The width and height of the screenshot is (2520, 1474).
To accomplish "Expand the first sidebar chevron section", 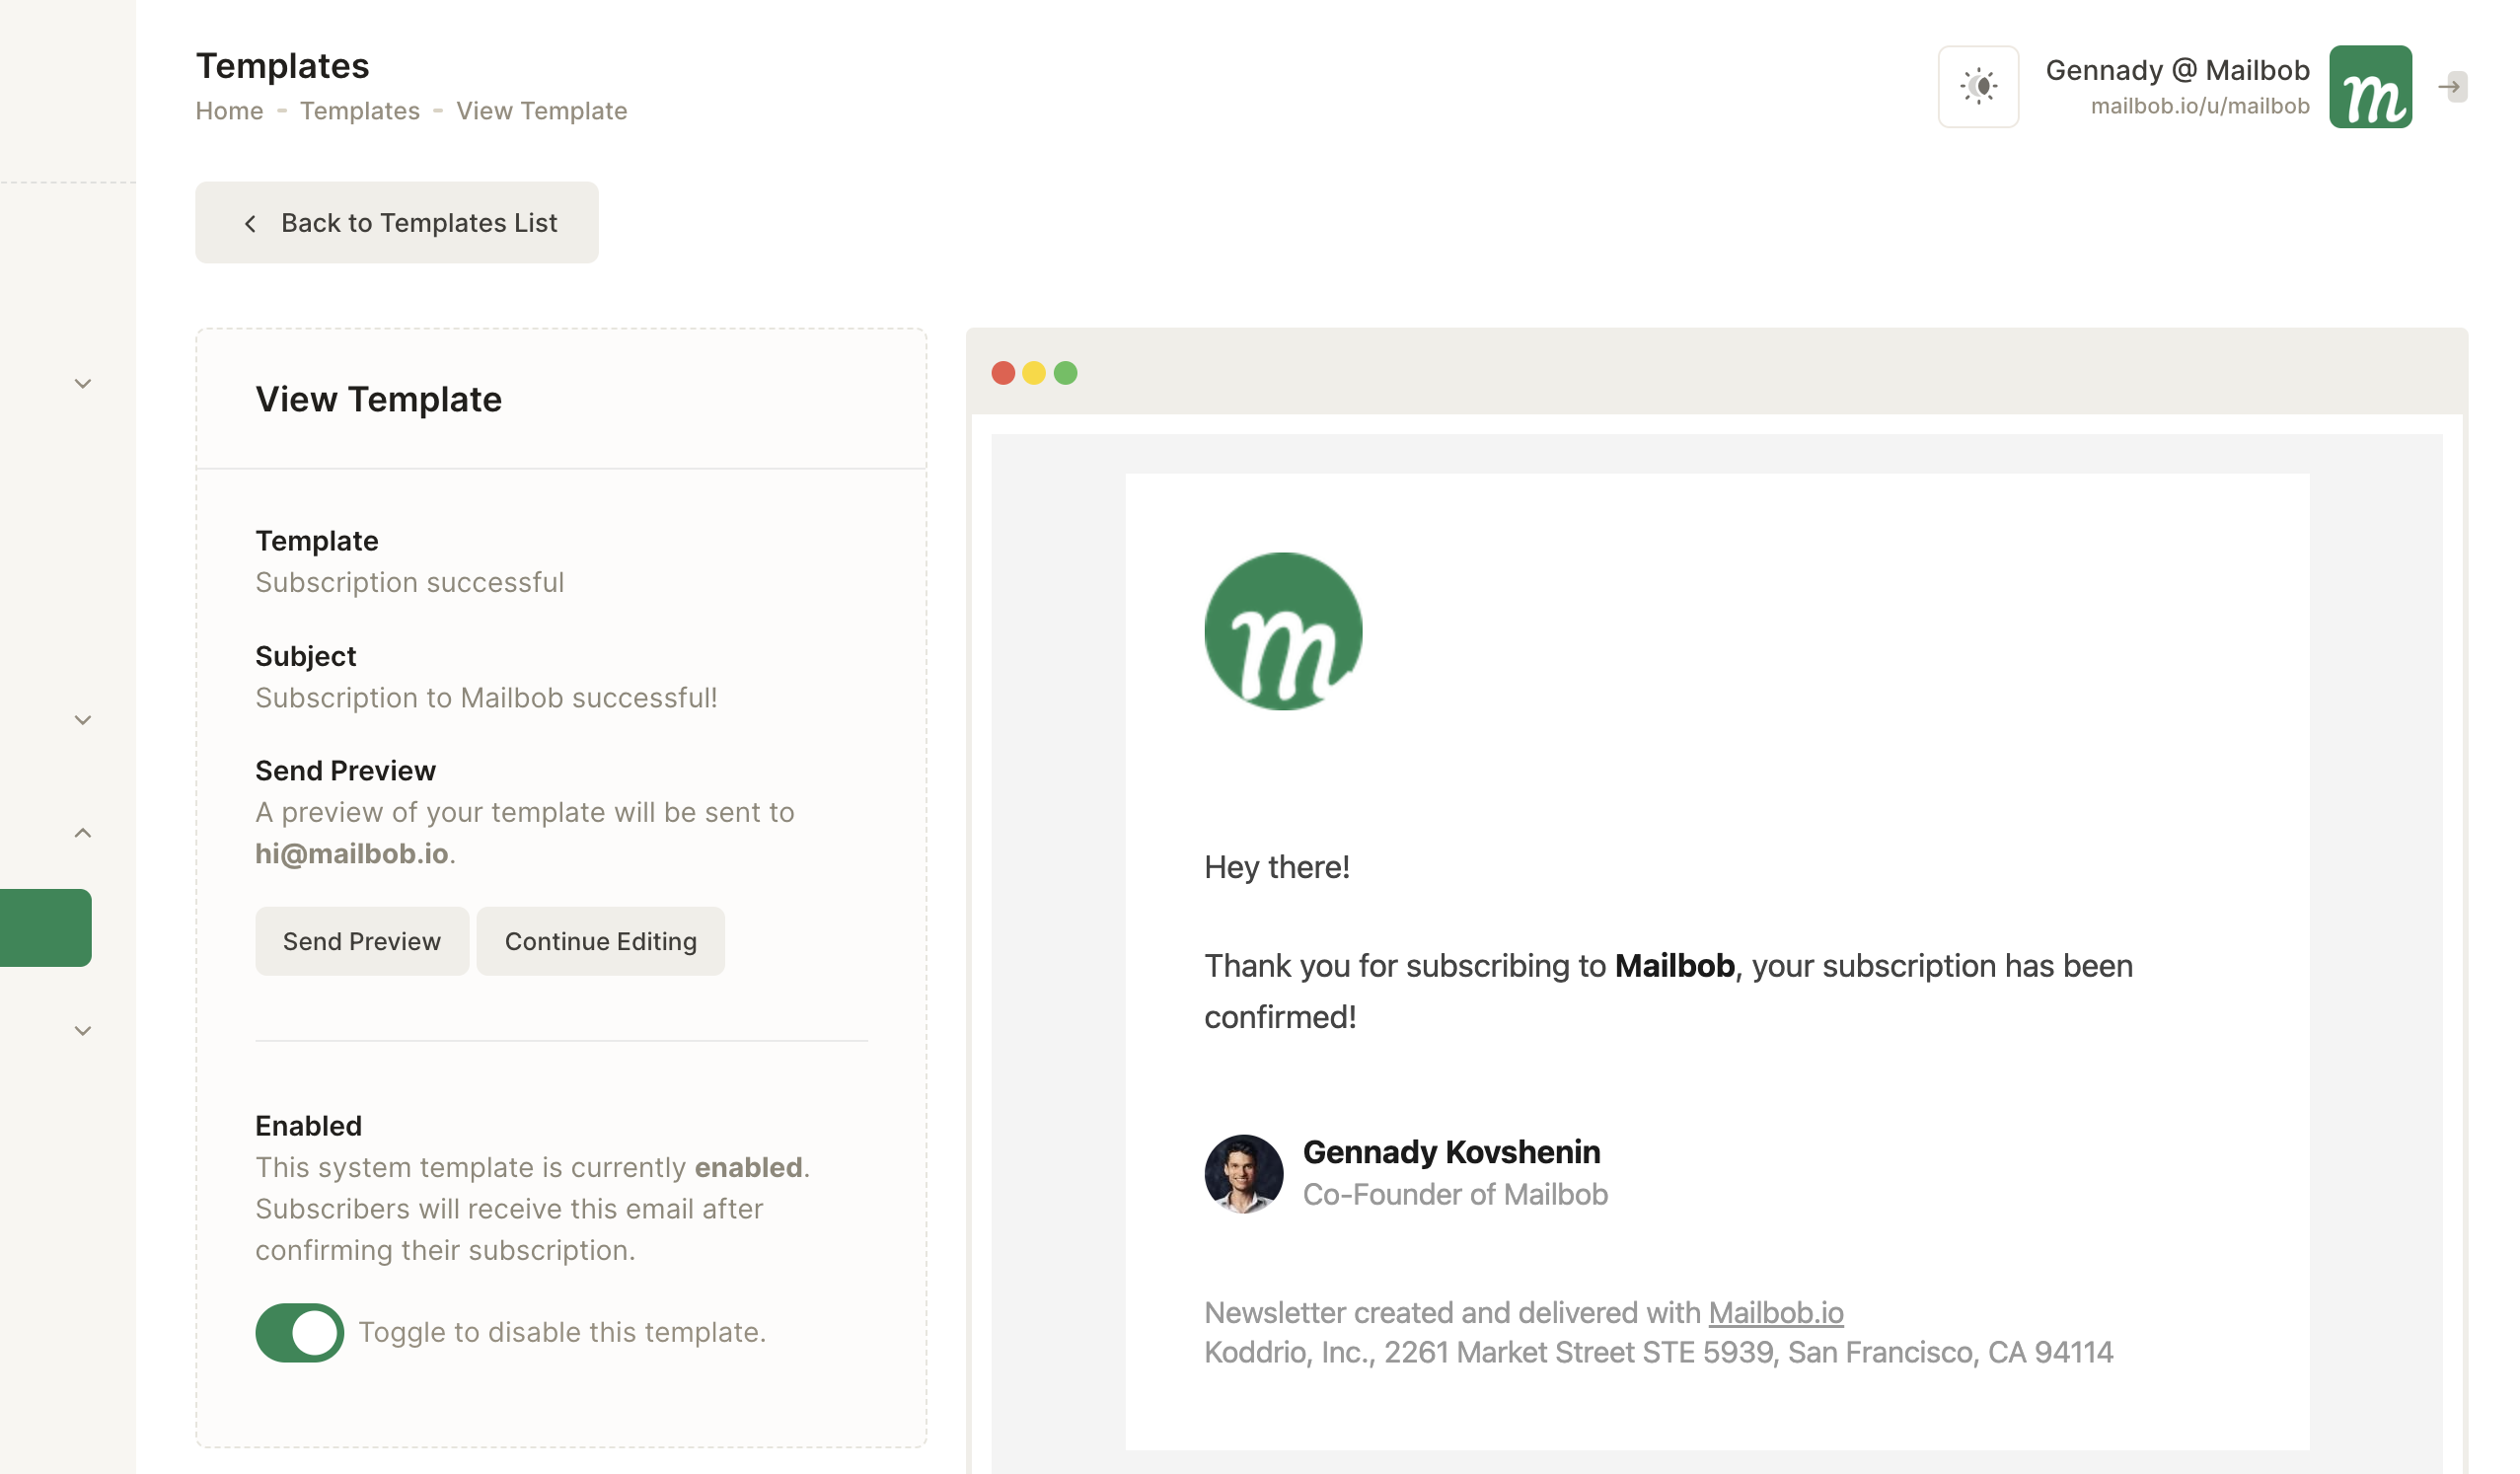I will (x=83, y=384).
